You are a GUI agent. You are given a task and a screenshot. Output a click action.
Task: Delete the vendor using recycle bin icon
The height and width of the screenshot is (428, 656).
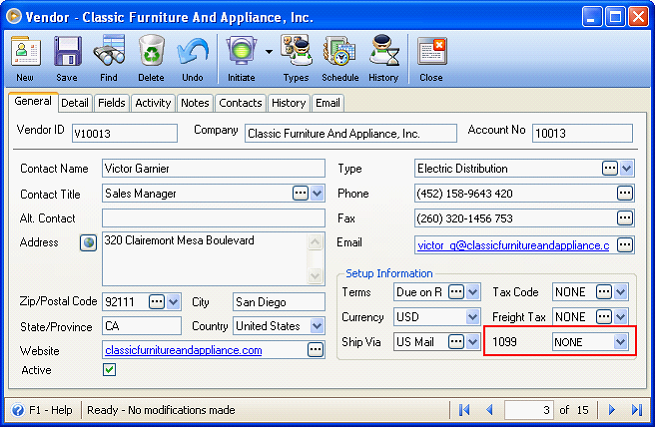coord(151,51)
